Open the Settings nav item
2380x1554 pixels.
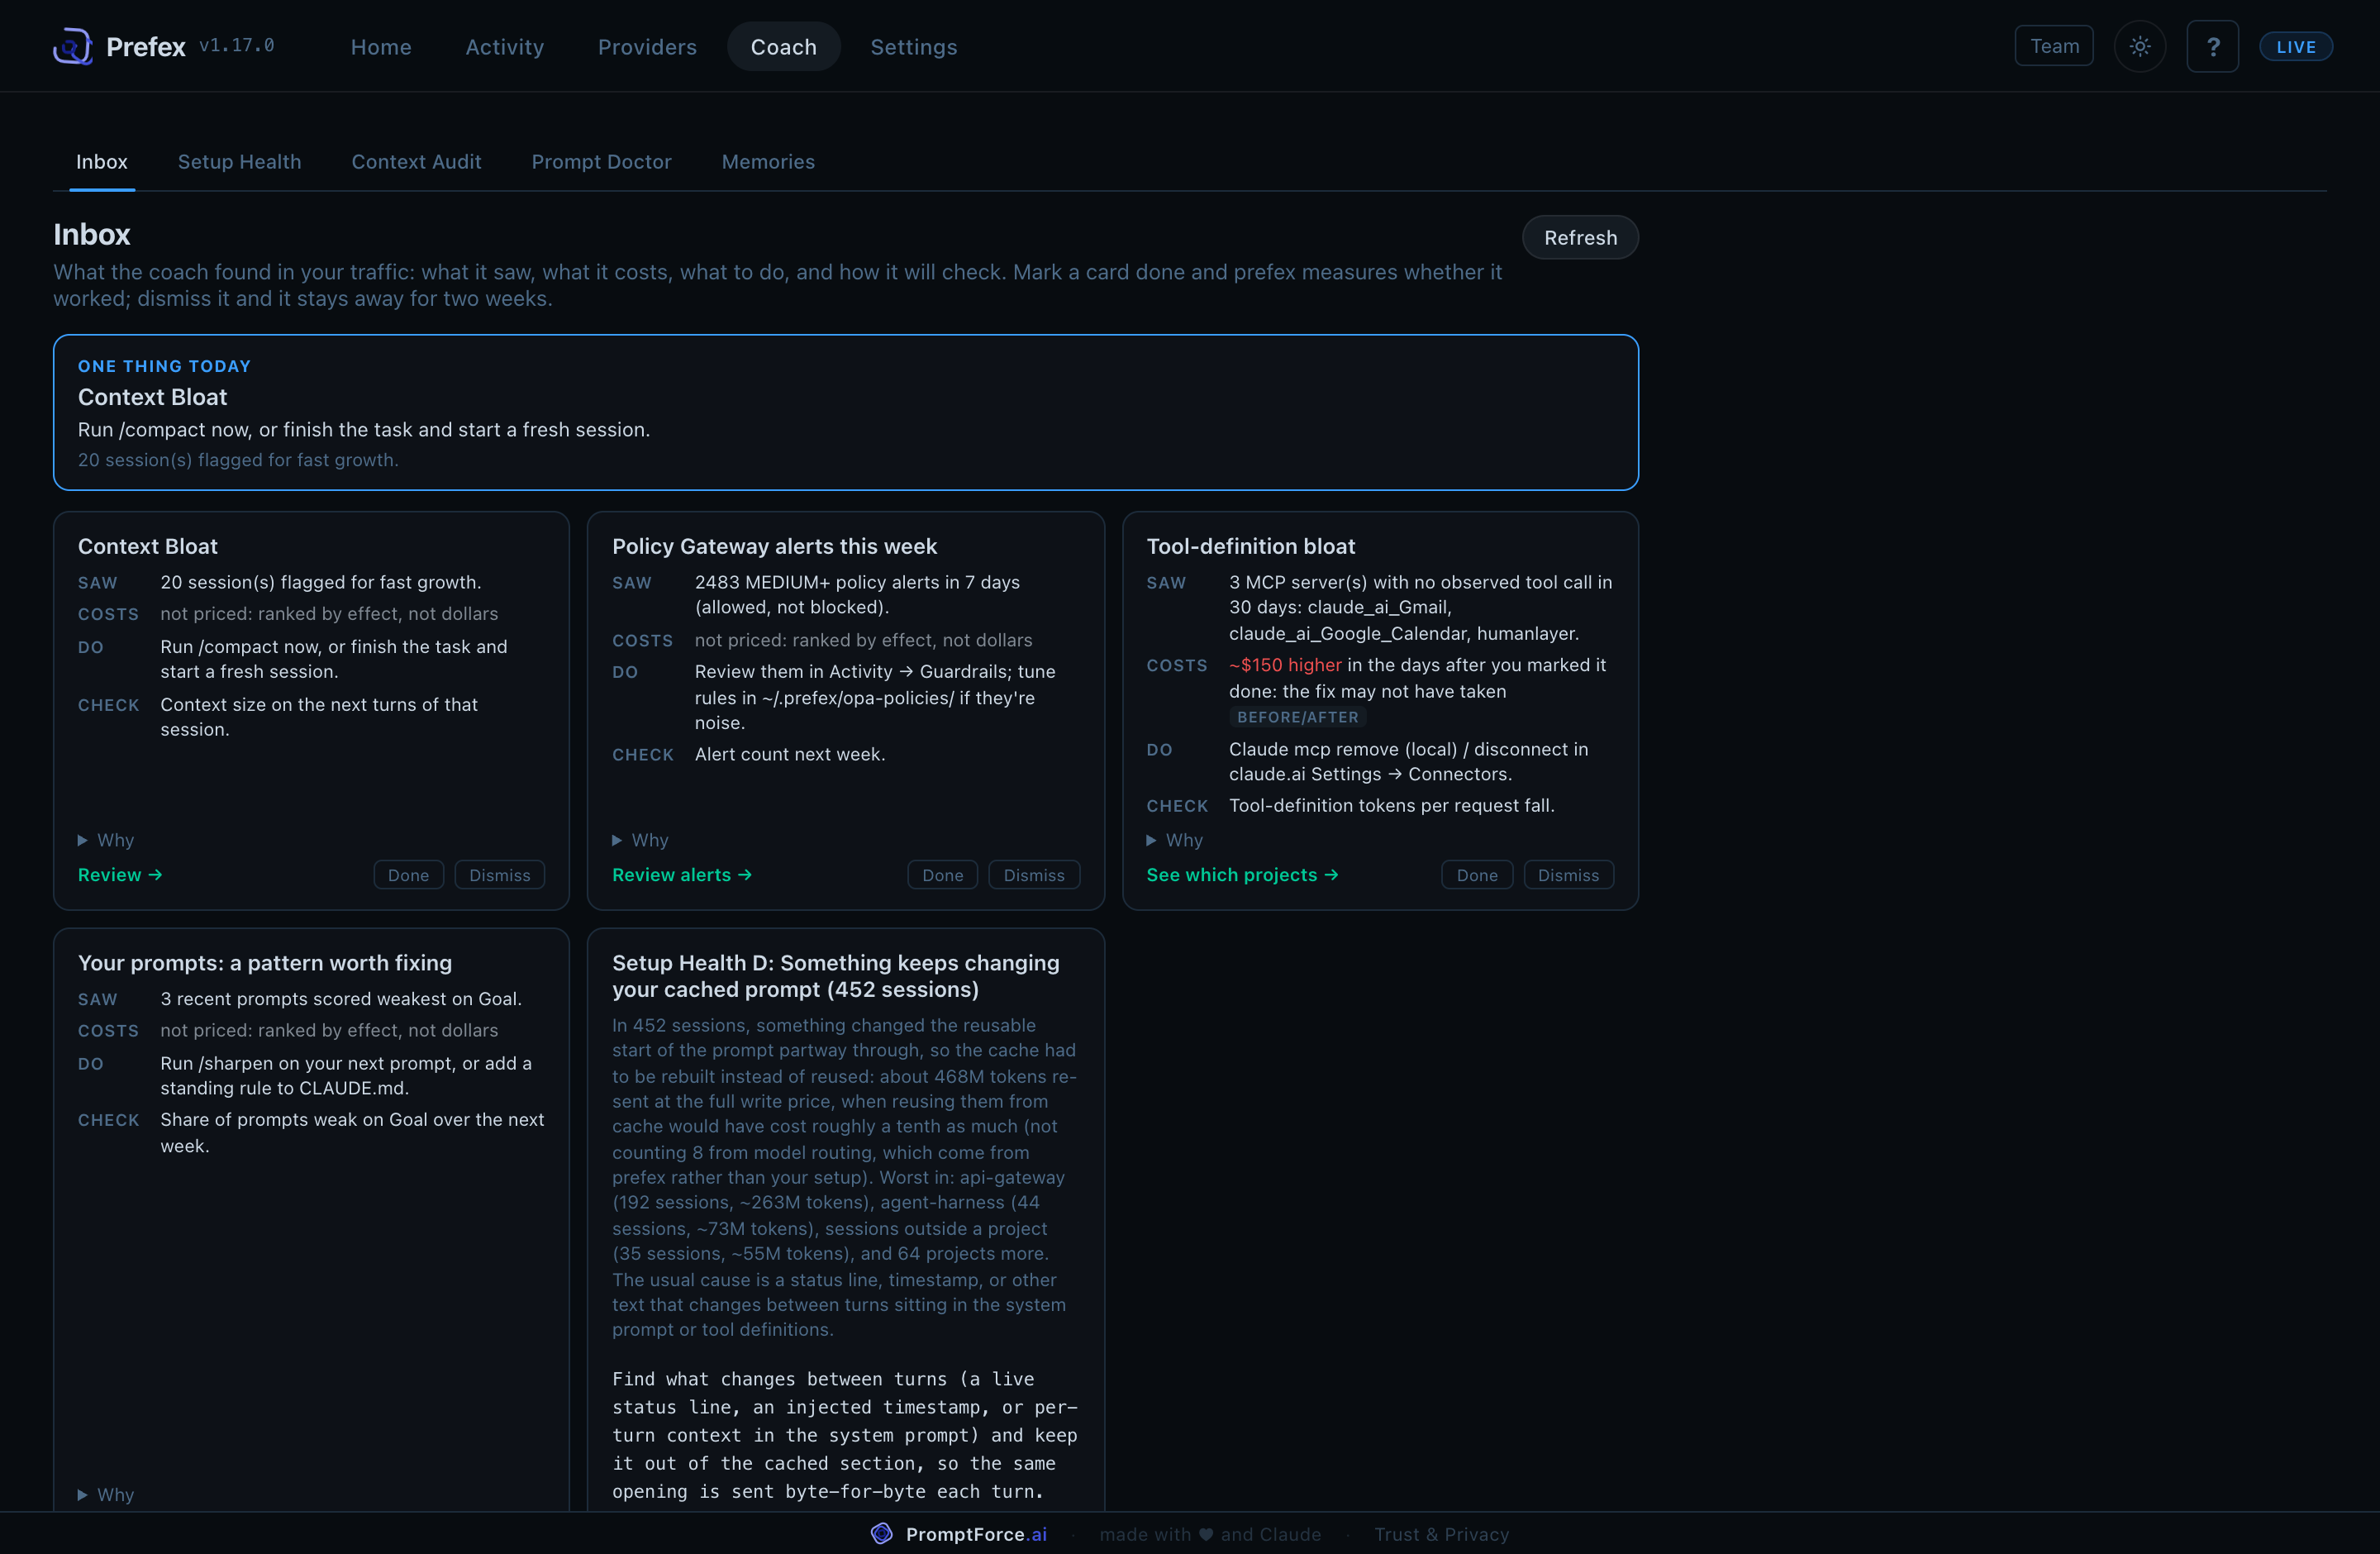[x=913, y=46]
